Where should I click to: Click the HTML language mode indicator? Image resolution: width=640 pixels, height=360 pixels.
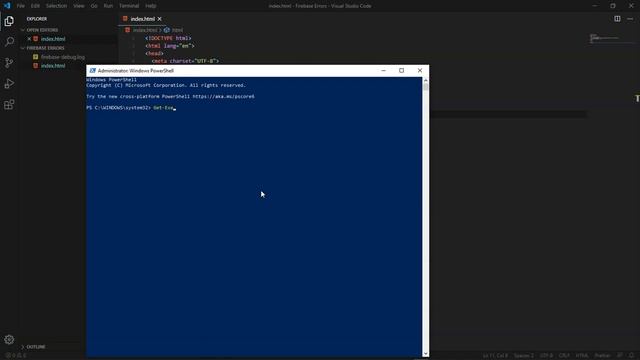point(582,356)
